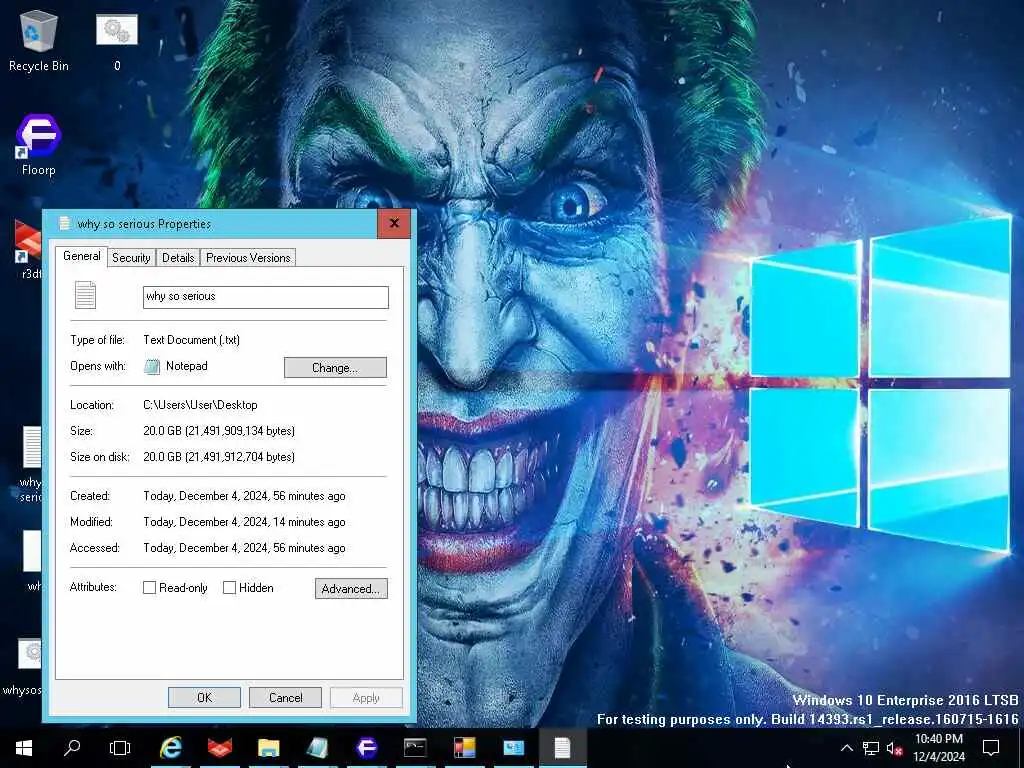Tick the Hidden attribute checkbox
This screenshot has height=768, width=1024.
(x=229, y=588)
